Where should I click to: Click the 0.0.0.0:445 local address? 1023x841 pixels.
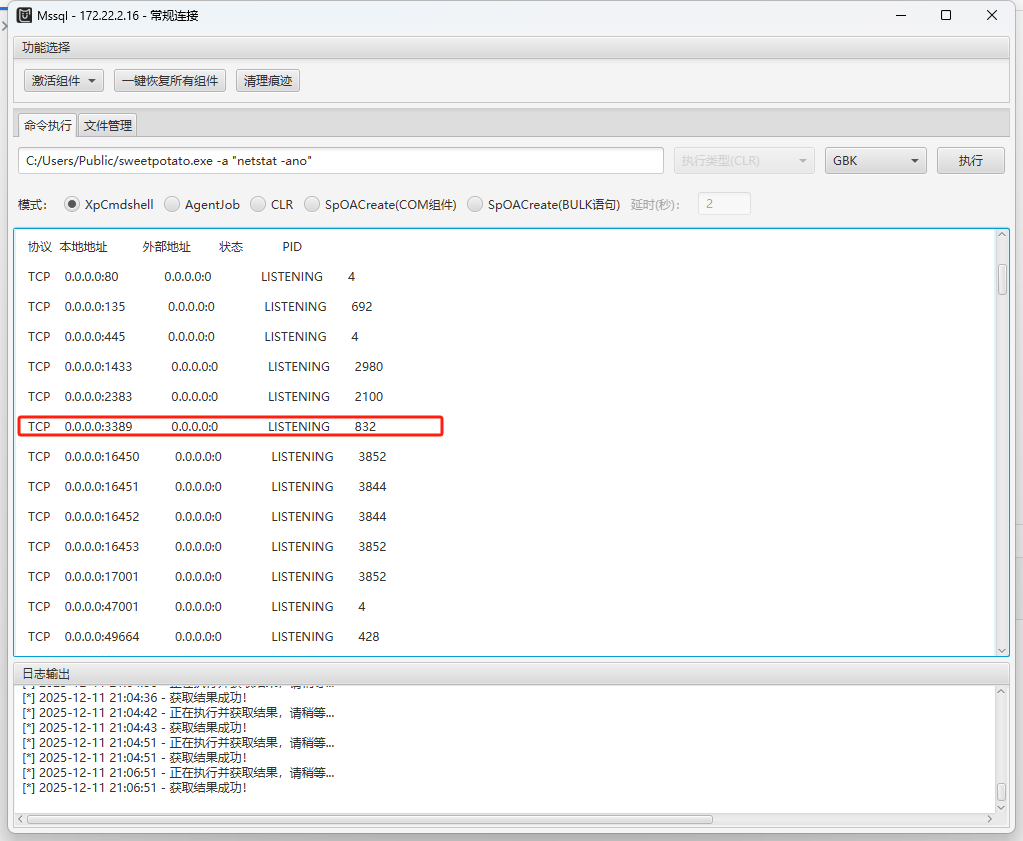point(95,337)
